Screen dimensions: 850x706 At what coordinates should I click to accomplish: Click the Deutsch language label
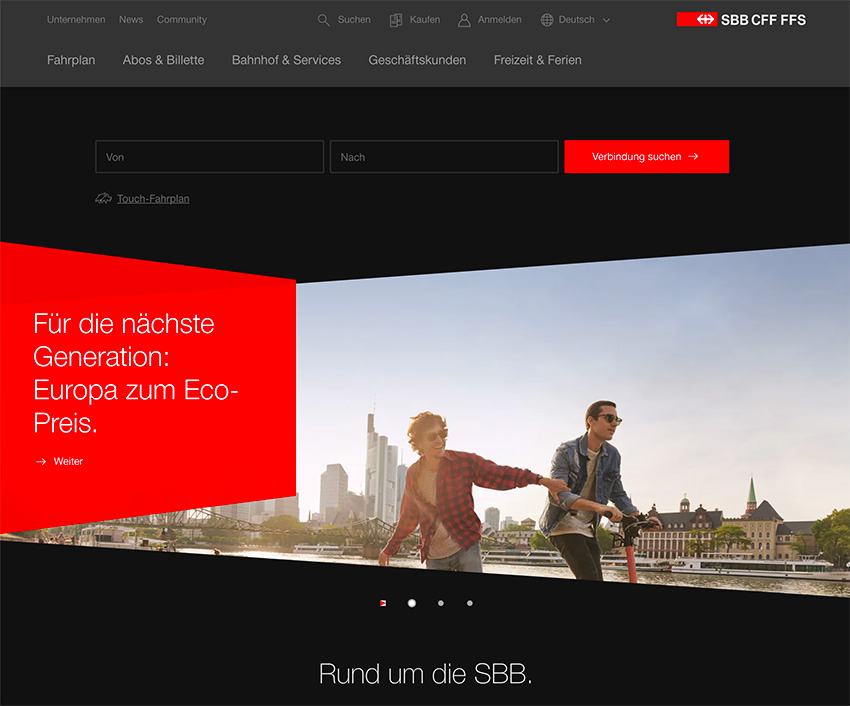click(576, 20)
